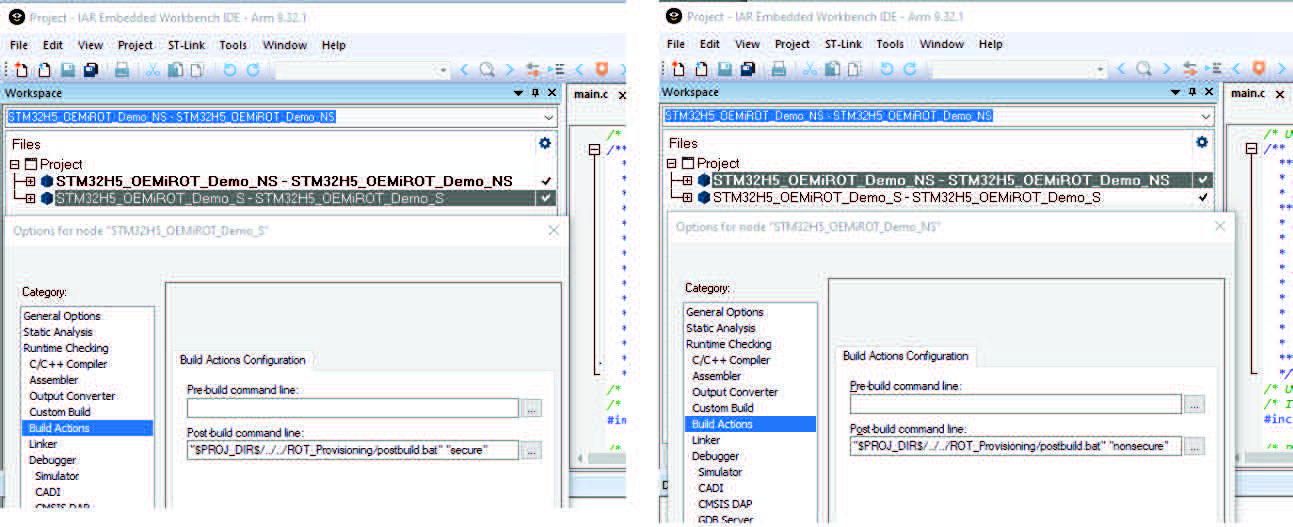1293x527 pixels.
Task: Click the Paste icon in right window toolbar
Action: click(853, 69)
